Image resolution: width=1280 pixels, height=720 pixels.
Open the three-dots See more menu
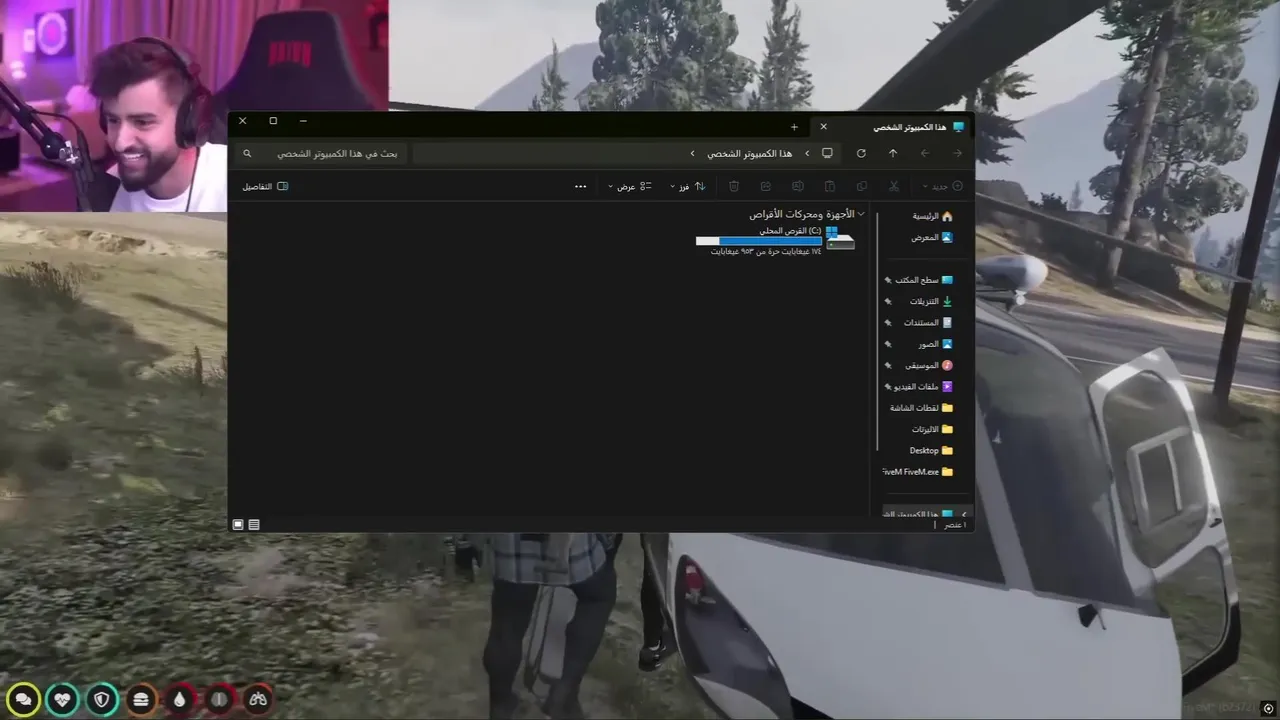click(580, 186)
